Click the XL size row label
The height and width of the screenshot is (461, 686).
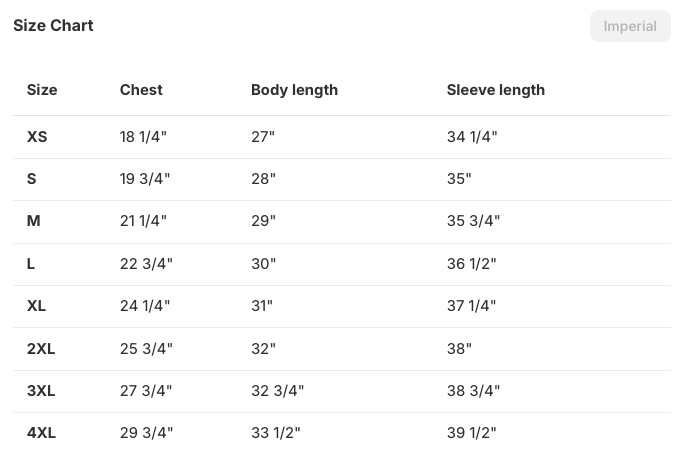coord(36,306)
